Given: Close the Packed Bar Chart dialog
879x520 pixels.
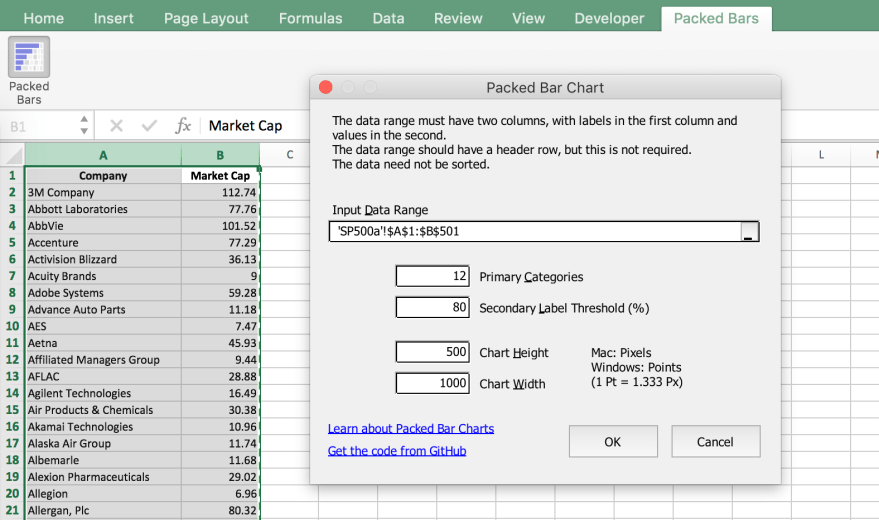Looking at the screenshot, I should point(326,88).
